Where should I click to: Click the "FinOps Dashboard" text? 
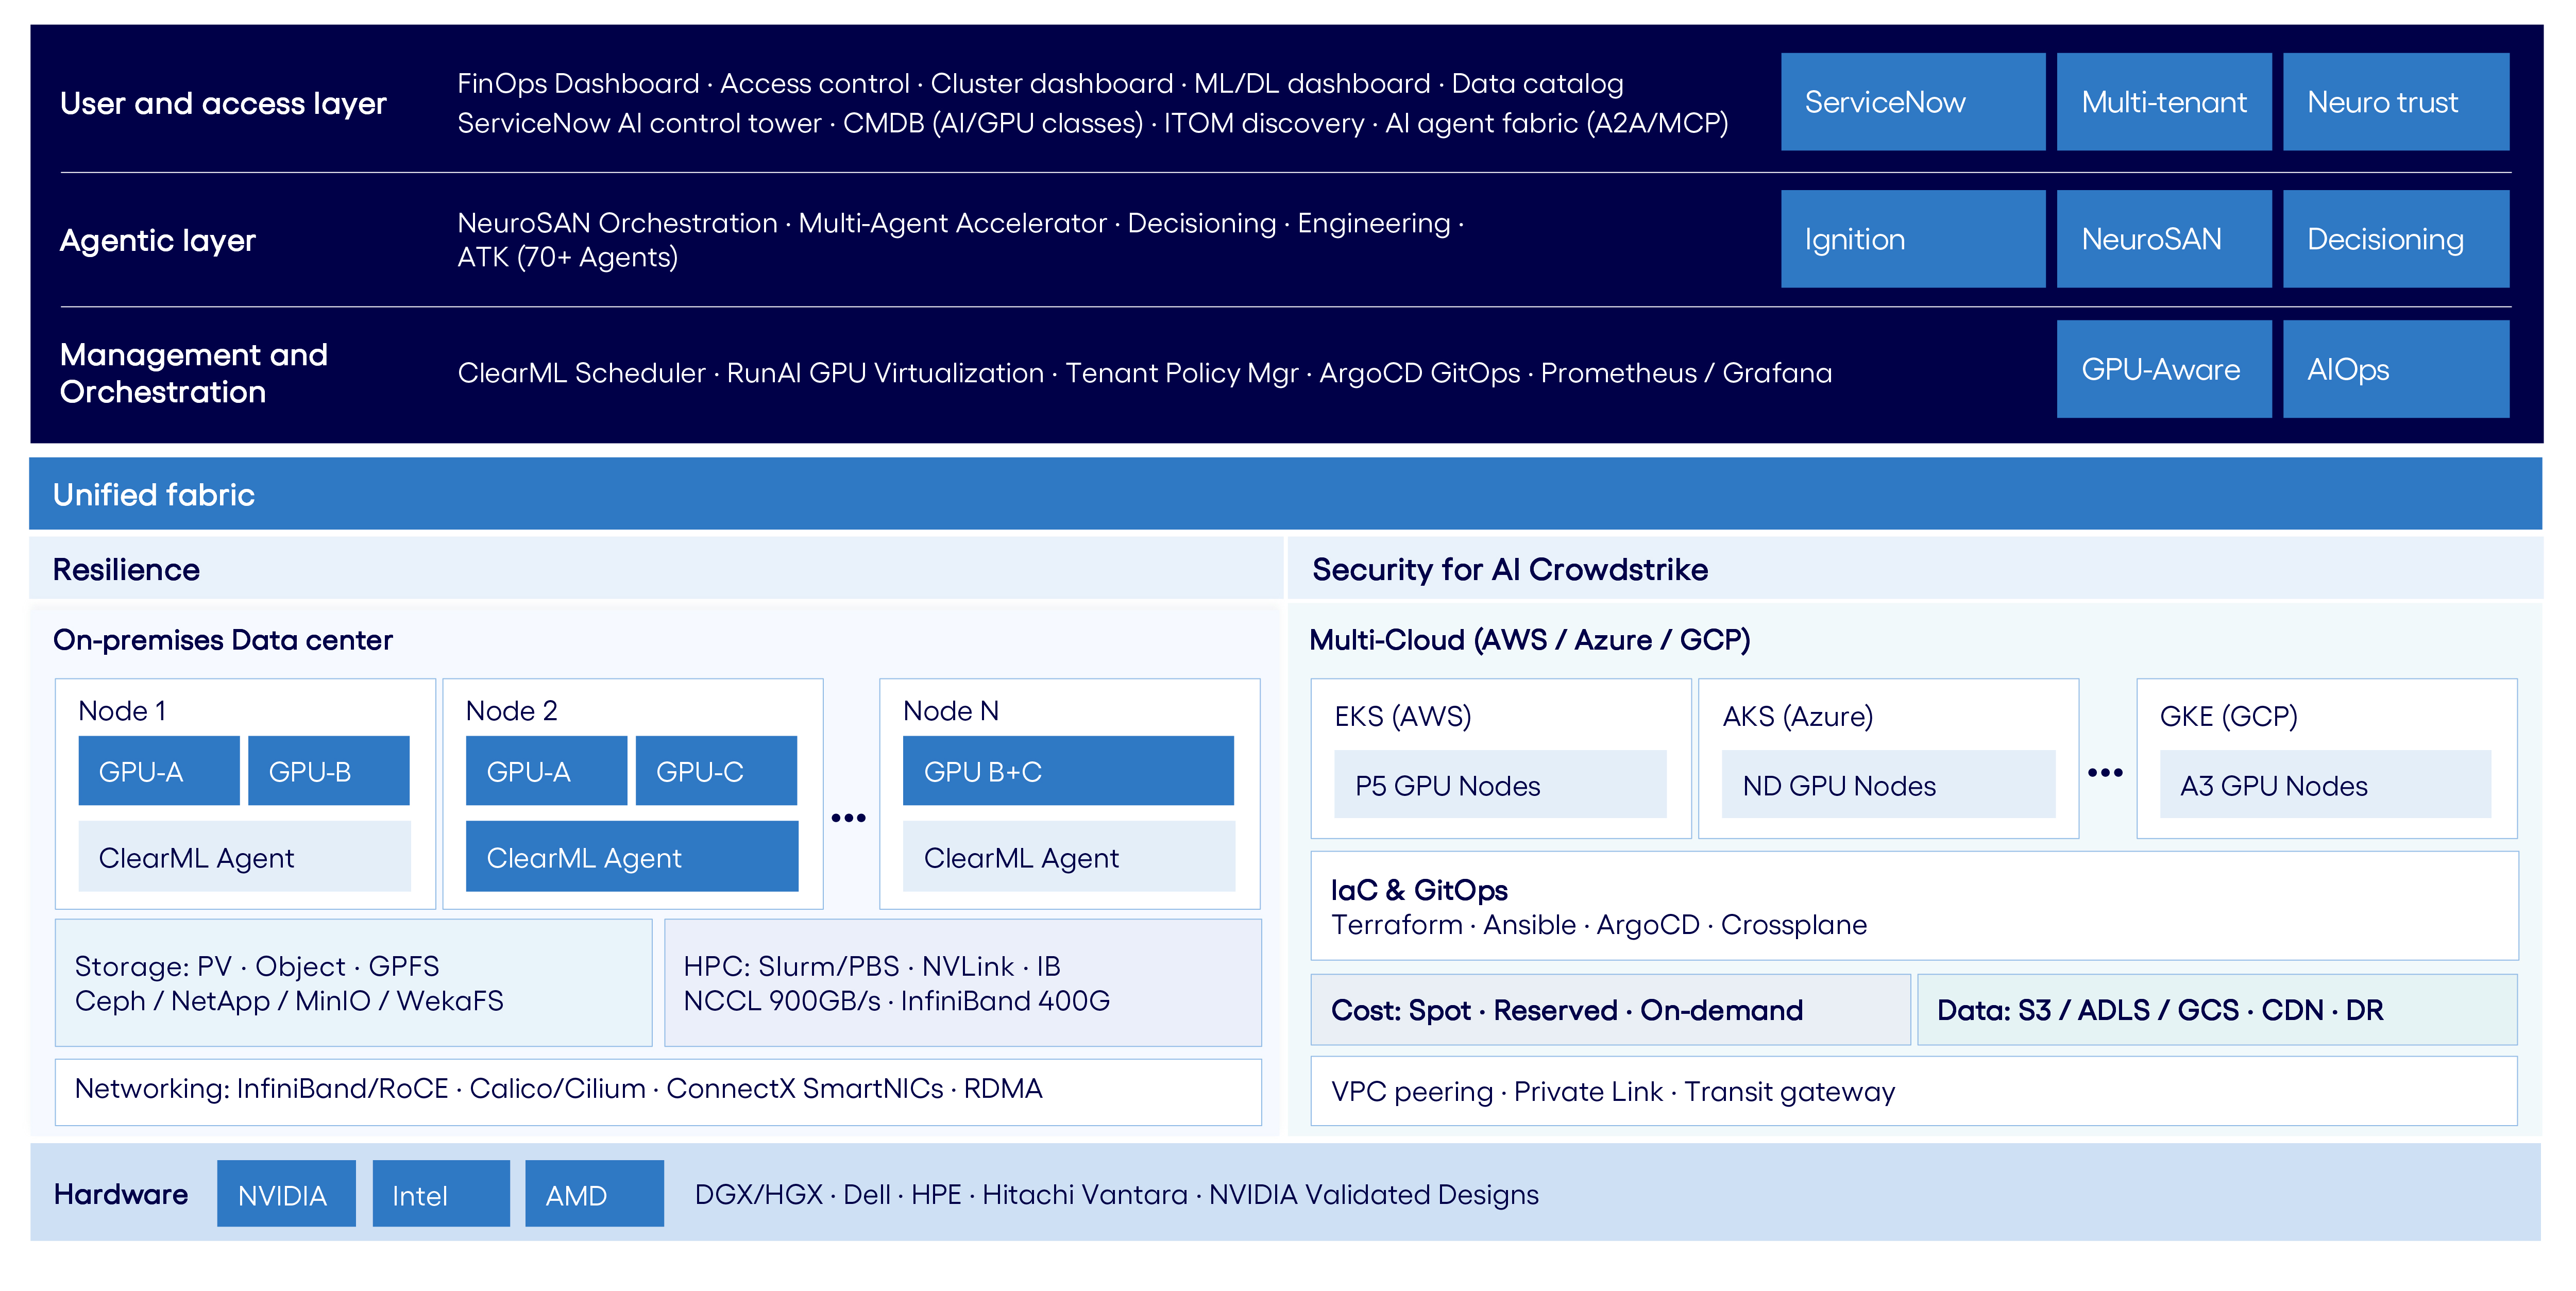pos(578,83)
